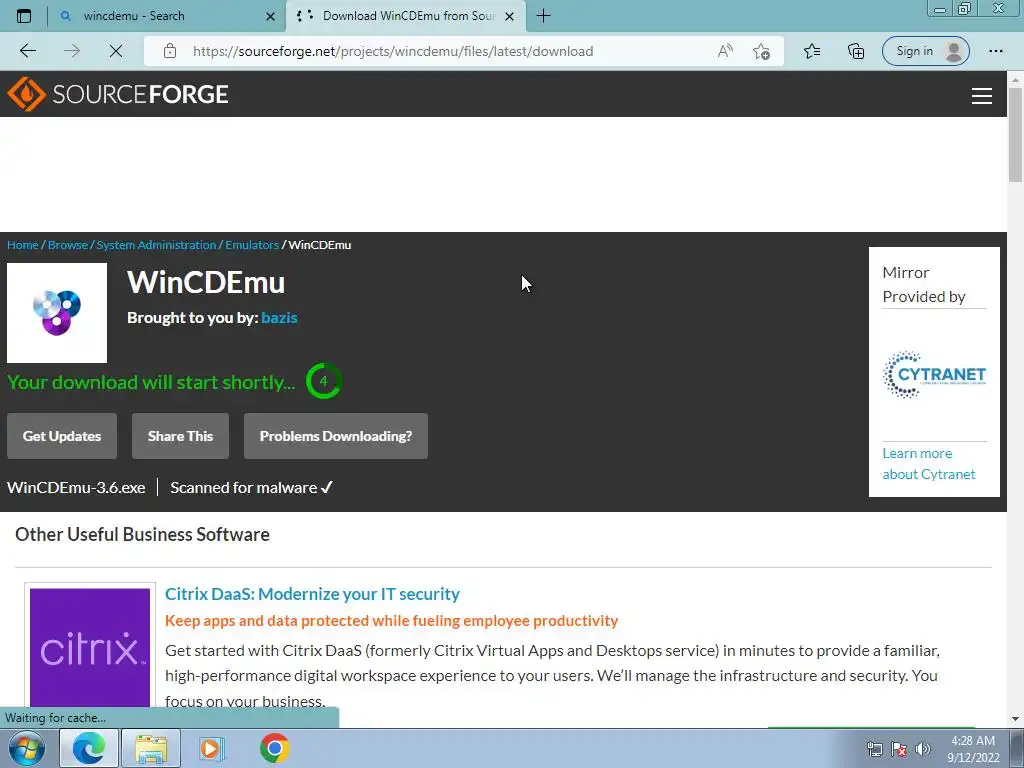Screen dimensions: 1024x768
Task: Click the browser forward arrow
Action: pos(72,51)
